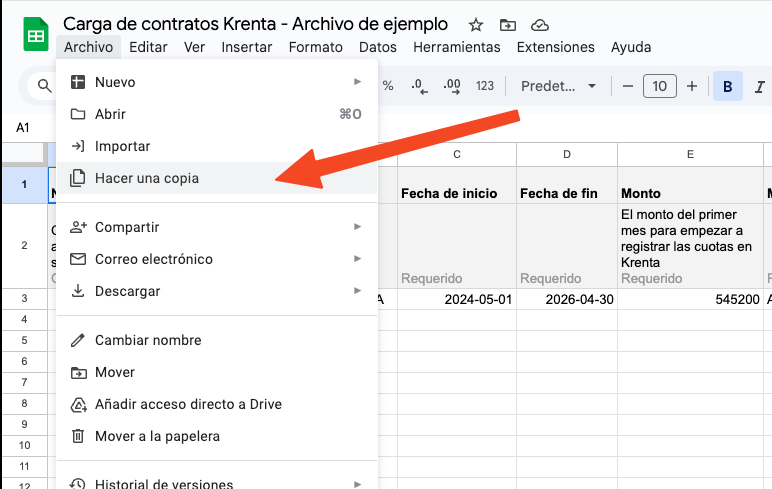Screen dimensions: 772x489
Task: Expand the Compartir submenu
Action: [x=217, y=227]
